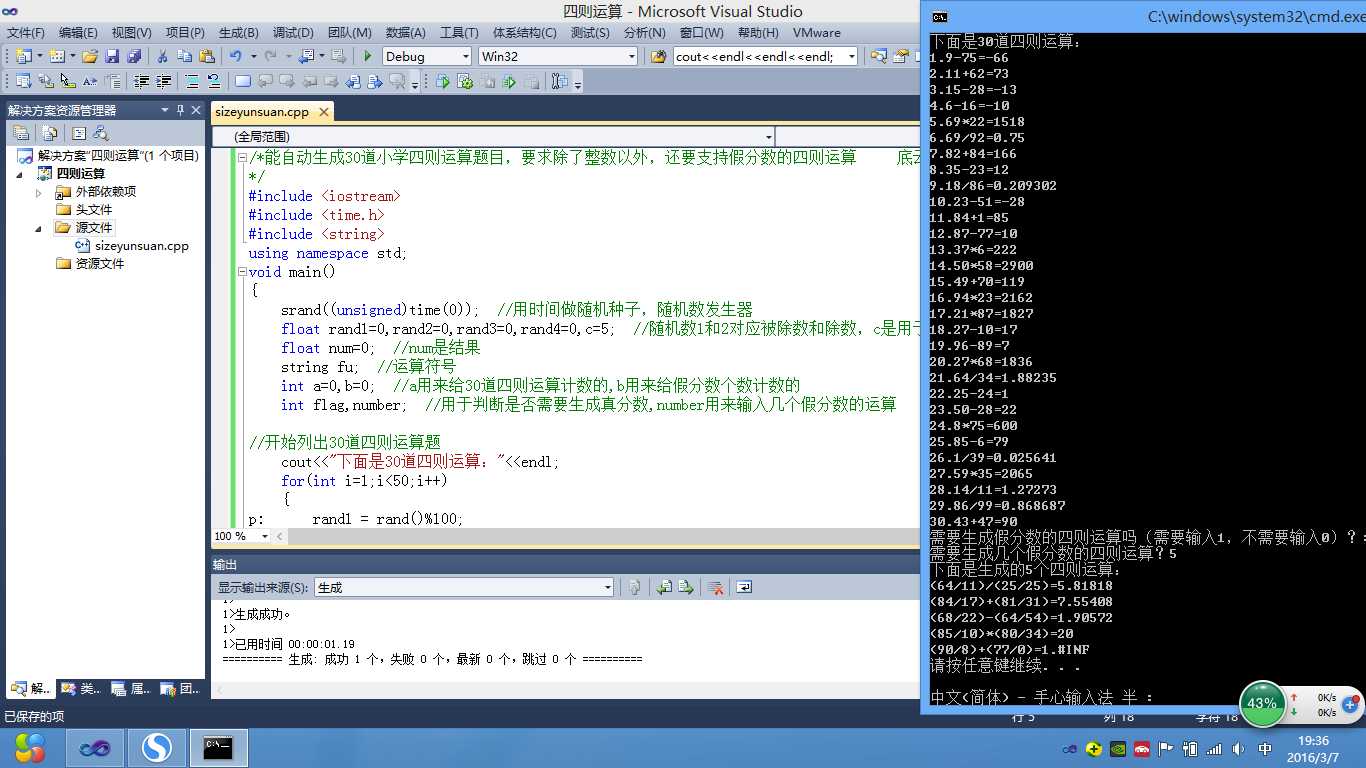The width and height of the screenshot is (1366, 768).
Task: Open the Debug (调试) menu
Action: tap(292, 33)
